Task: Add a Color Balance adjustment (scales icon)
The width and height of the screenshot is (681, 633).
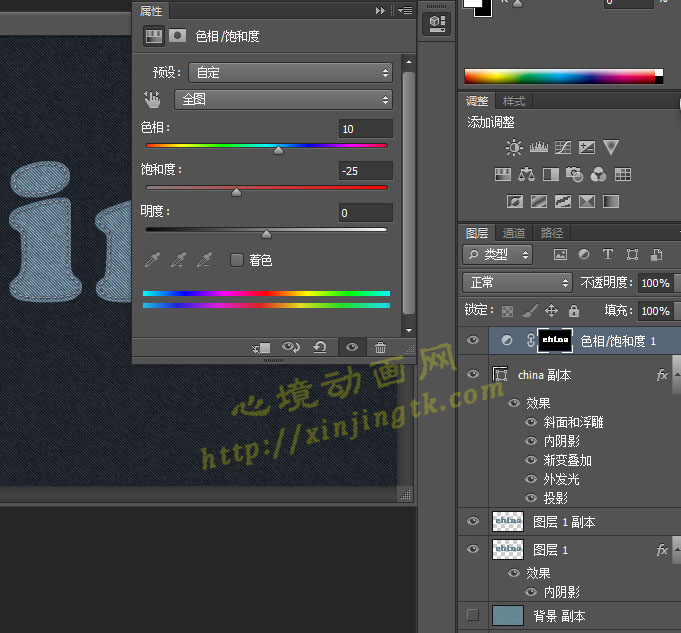Action: tap(527, 175)
